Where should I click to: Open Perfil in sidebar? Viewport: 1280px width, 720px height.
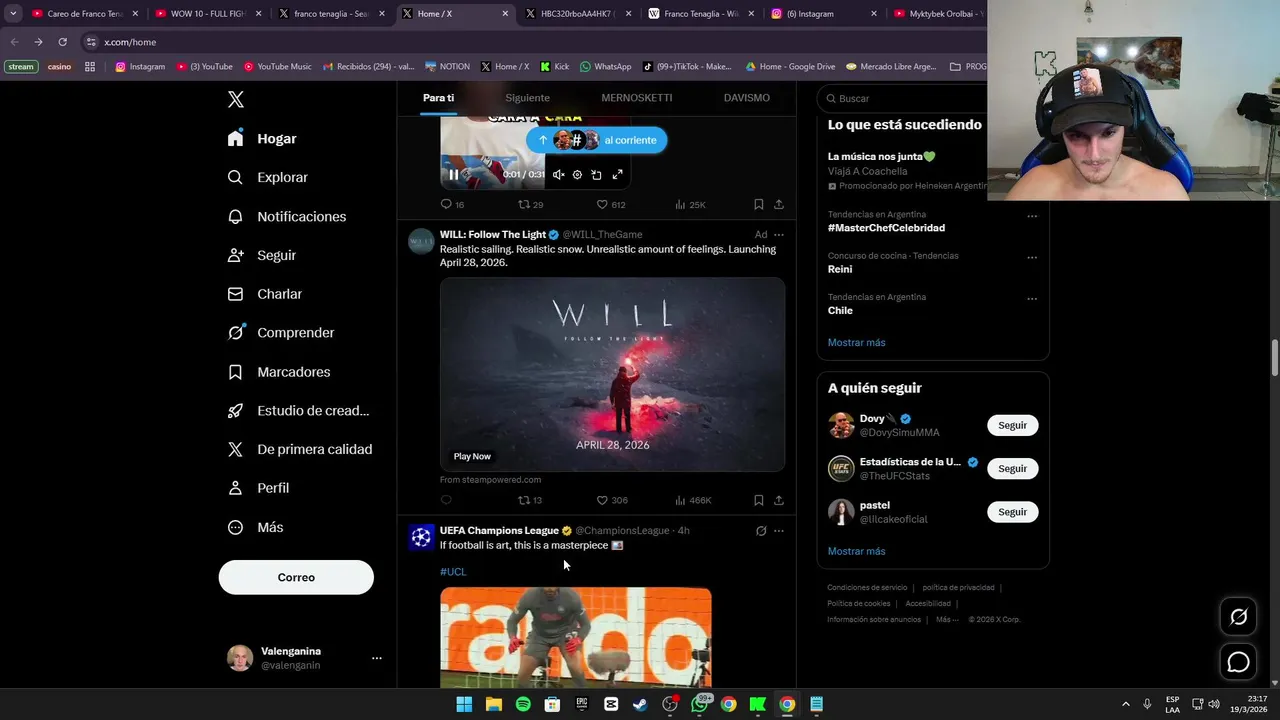[x=258, y=488]
